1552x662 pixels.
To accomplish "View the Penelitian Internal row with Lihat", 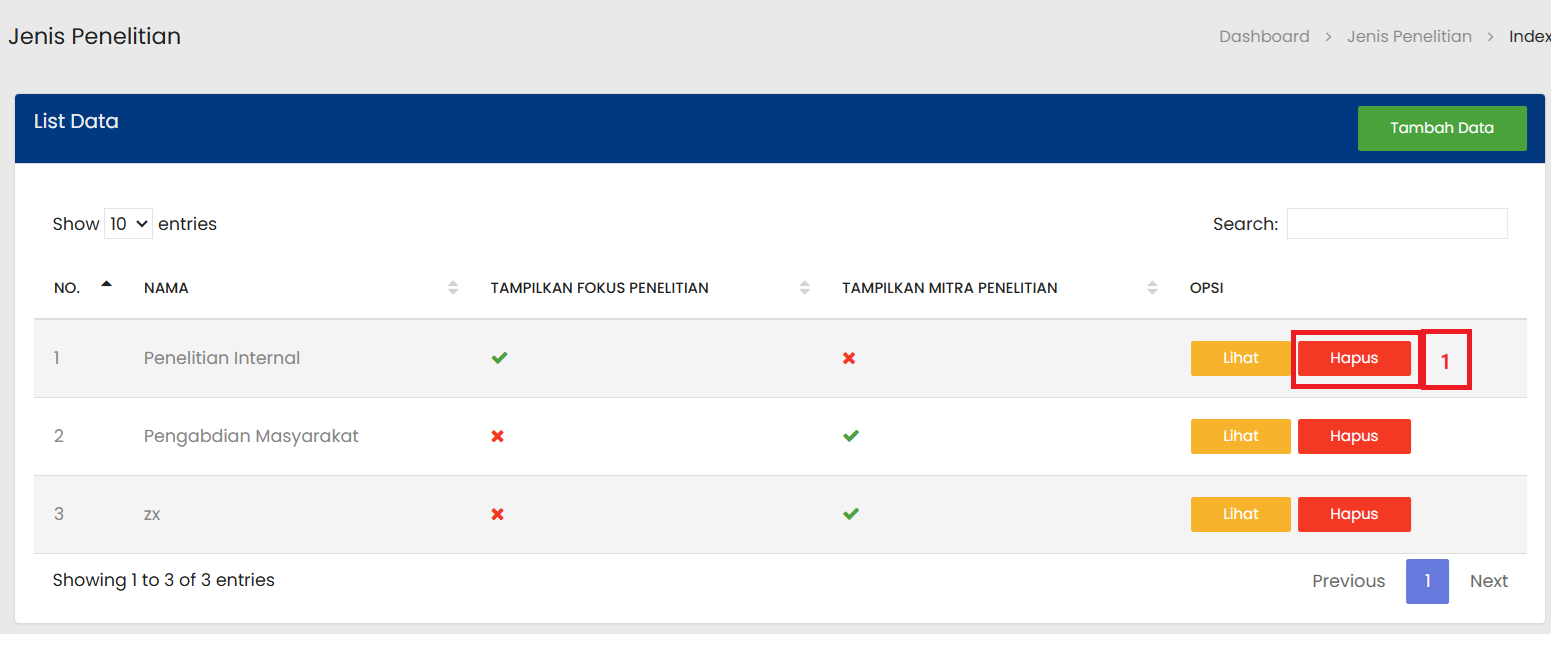I will pyautogui.click(x=1240, y=358).
